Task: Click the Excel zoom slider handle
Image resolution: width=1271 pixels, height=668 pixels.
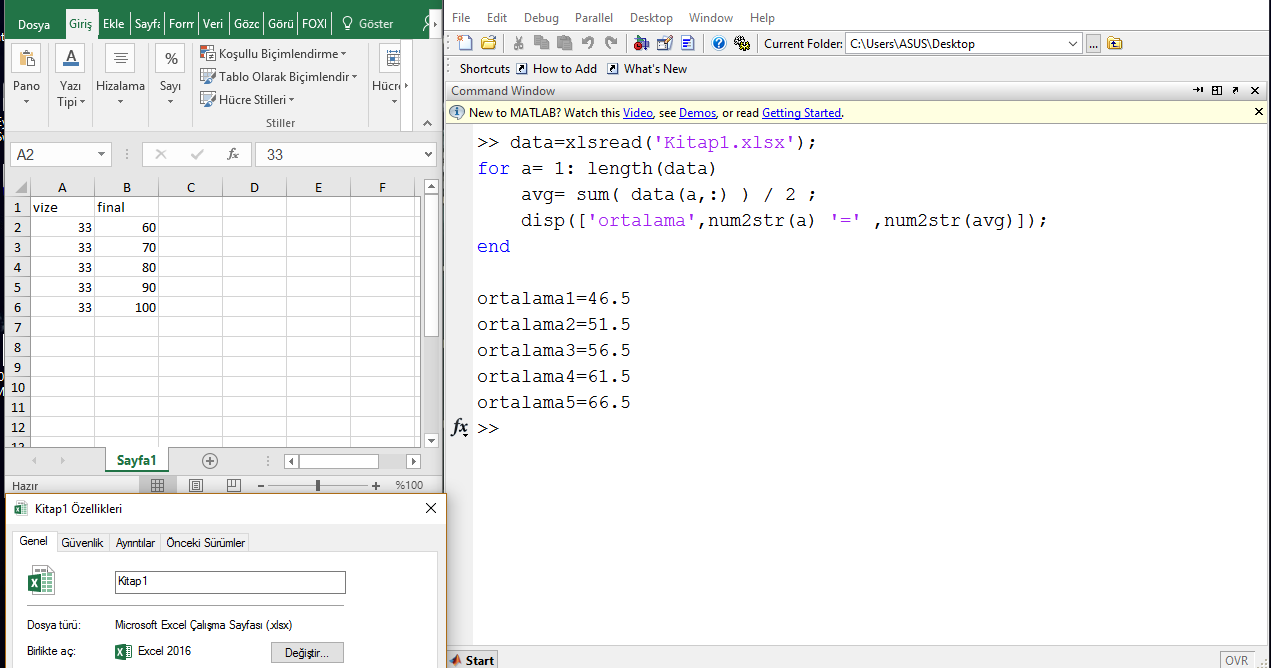Action: click(x=318, y=485)
